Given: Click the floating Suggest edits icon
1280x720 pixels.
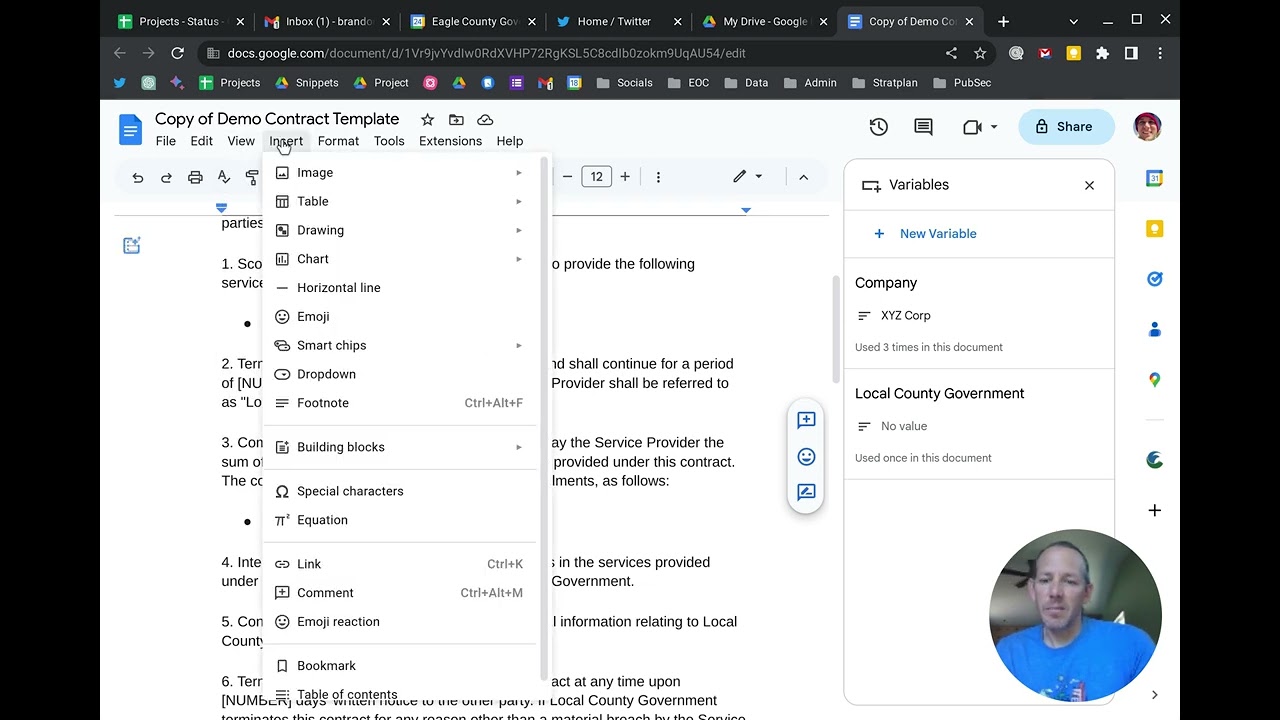Looking at the screenshot, I should pos(806,492).
